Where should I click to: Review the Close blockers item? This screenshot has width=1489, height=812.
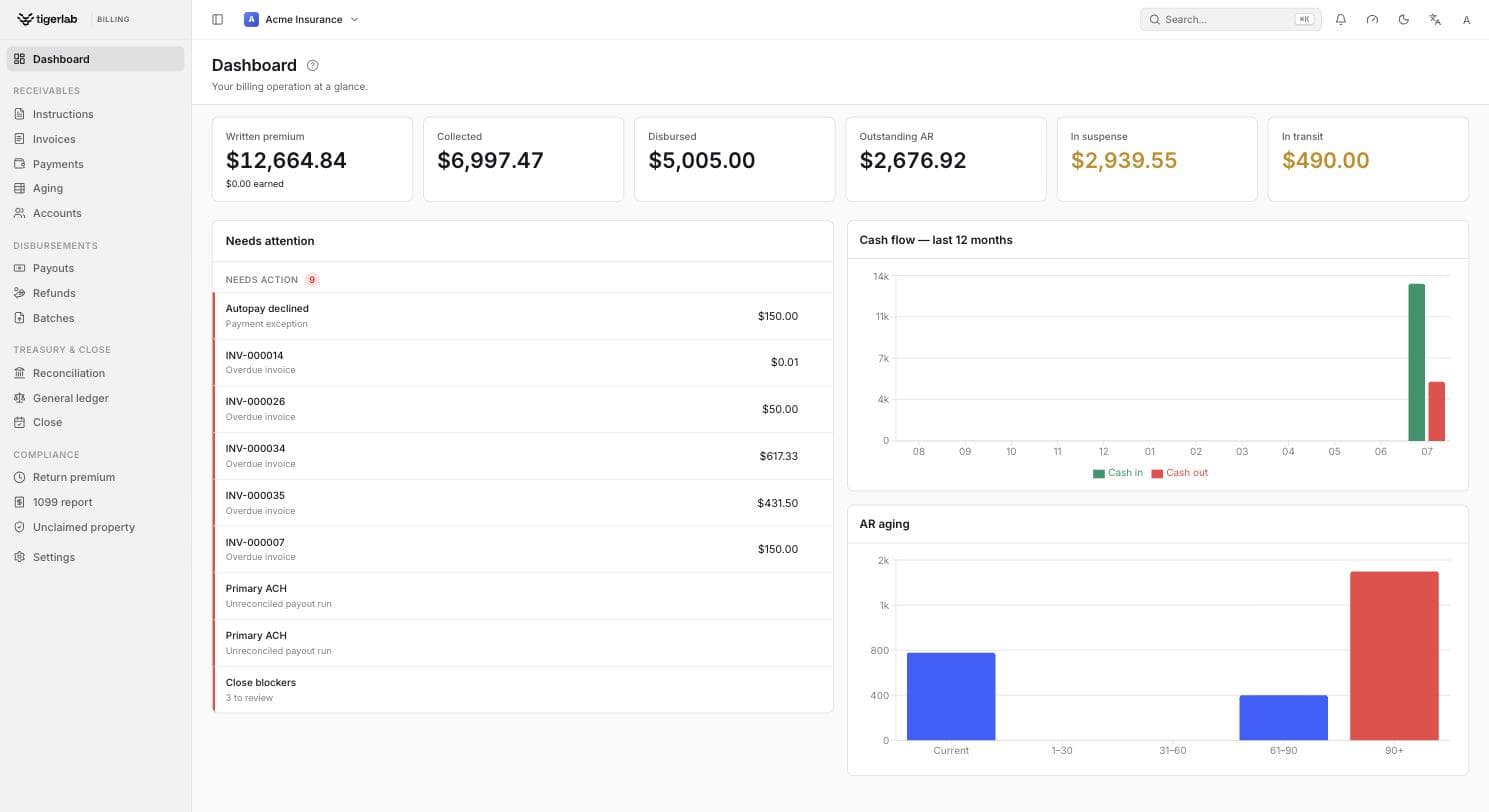523,690
